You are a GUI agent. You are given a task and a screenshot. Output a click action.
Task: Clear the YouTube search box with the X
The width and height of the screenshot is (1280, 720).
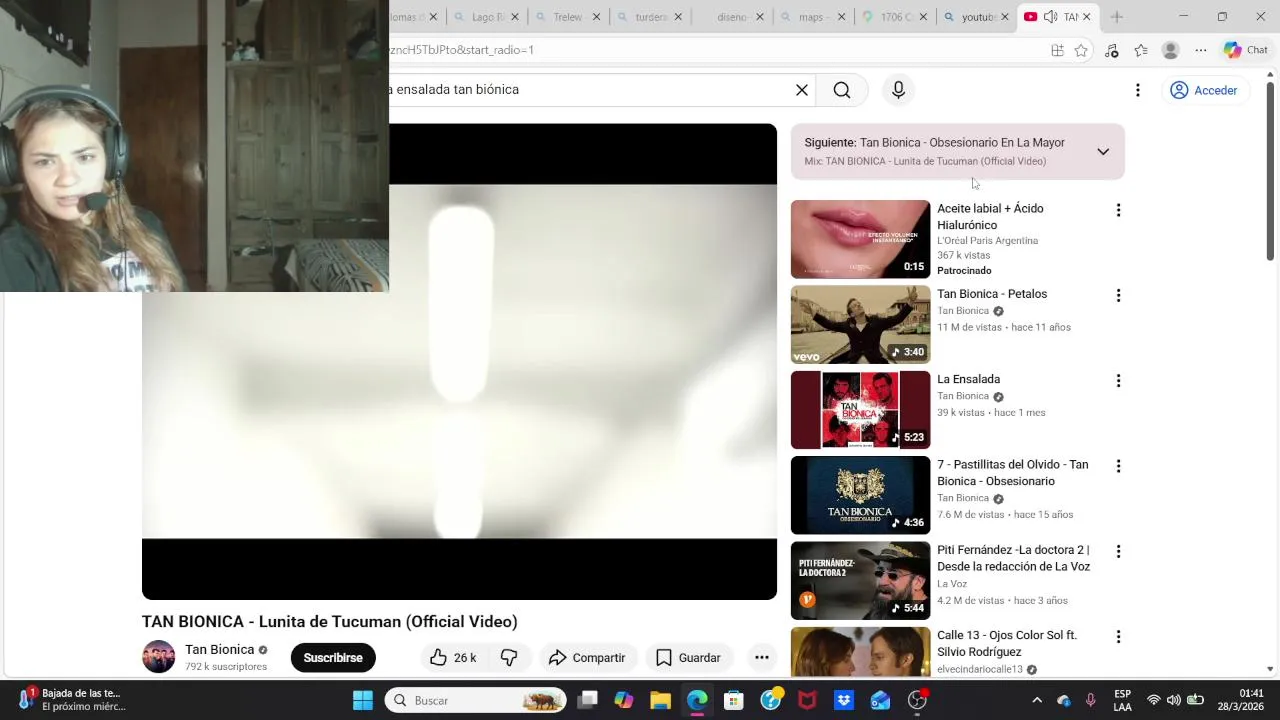(802, 90)
